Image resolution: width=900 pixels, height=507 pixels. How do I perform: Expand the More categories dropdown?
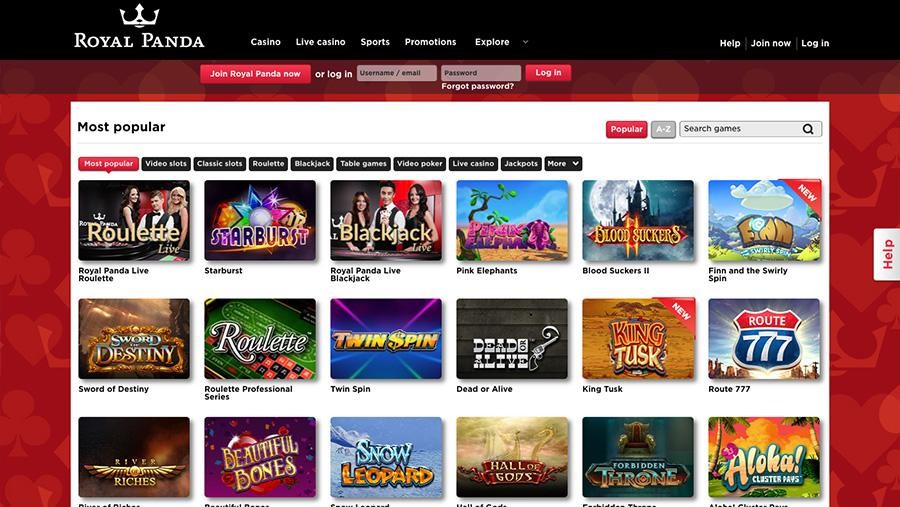coord(563,164)
